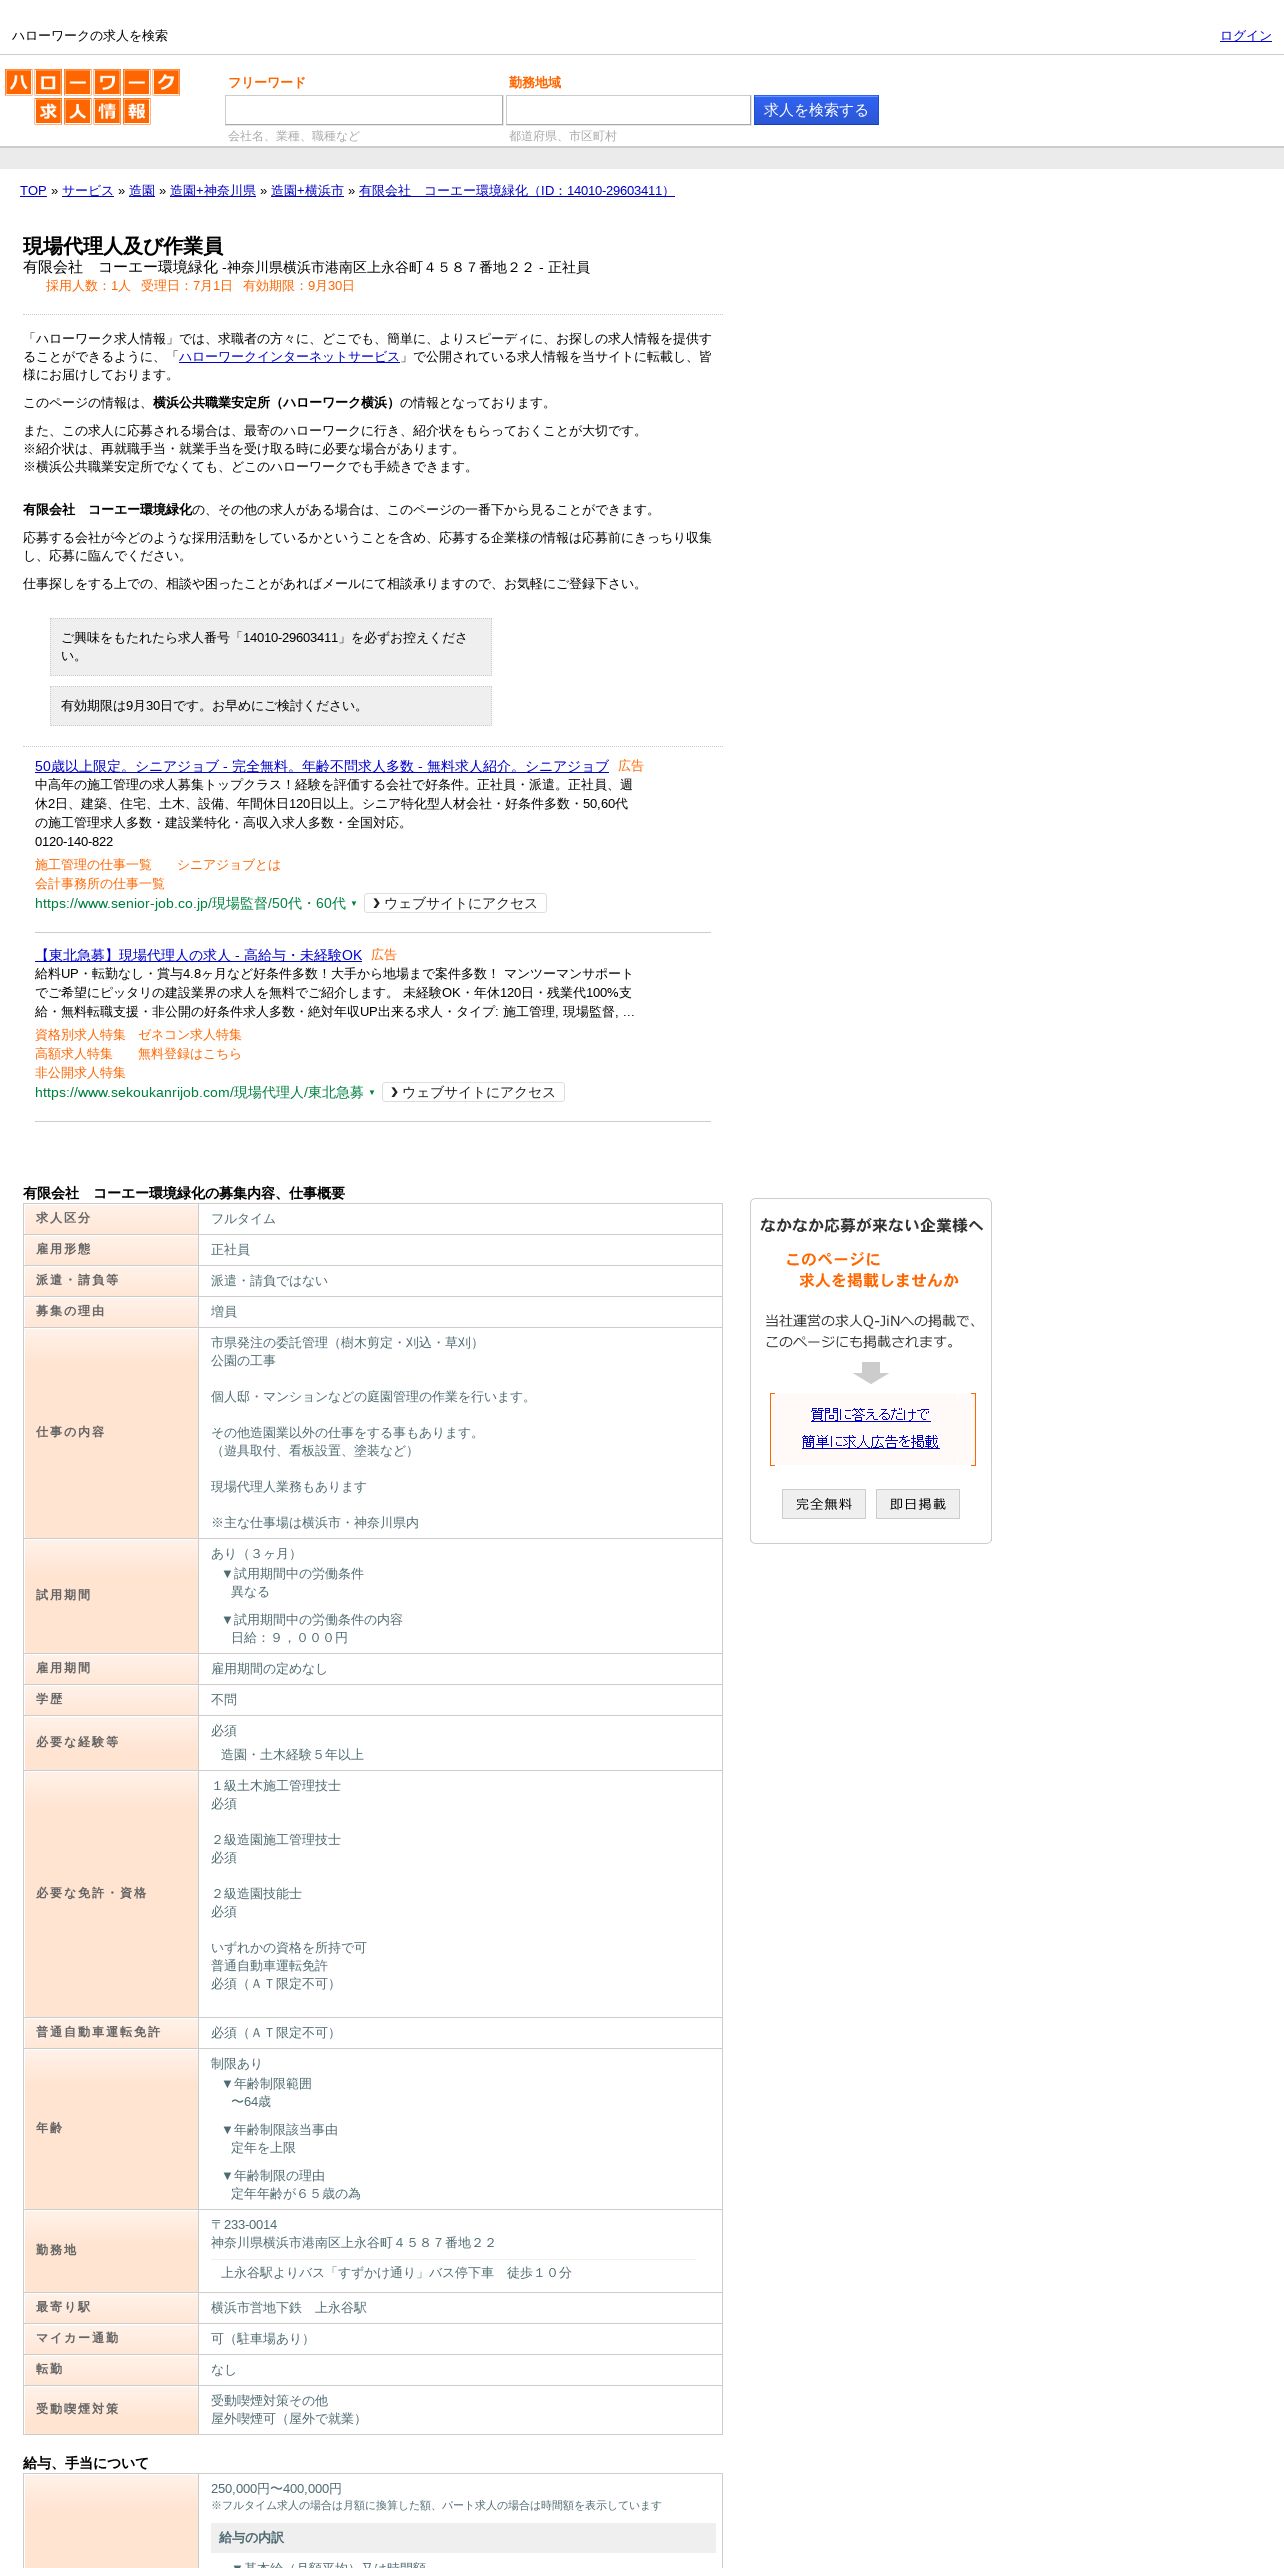
Task: Select the 〜64歳 age limit text
Action: click(x=251, y=2102)
